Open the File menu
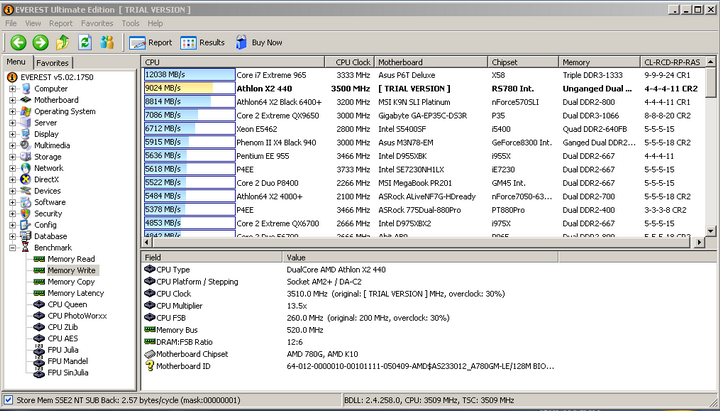Screen dimensions: 720x411 (11, 23)
